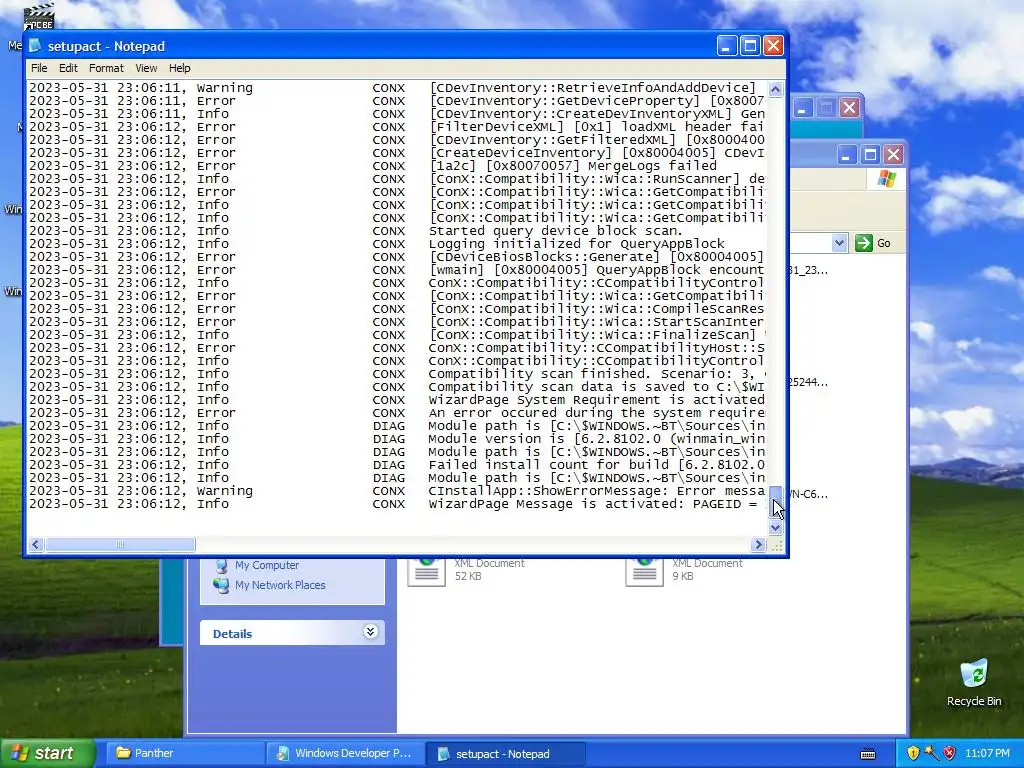Open the Help menu in Notepad
Image resolution: width=1024 pixels, height=768 pixels.
point(180,68)
